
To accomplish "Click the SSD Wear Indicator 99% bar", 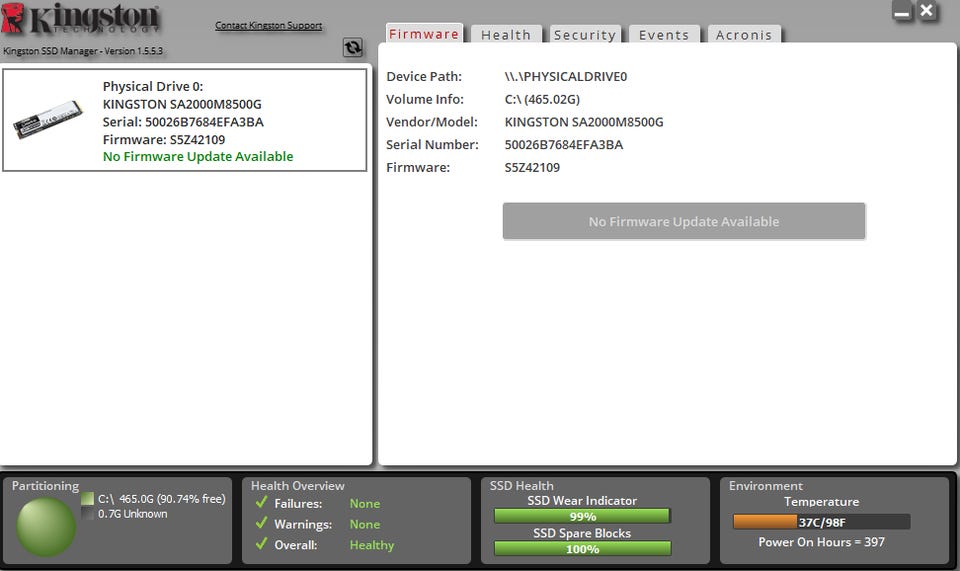I will [x=582, y=516].
